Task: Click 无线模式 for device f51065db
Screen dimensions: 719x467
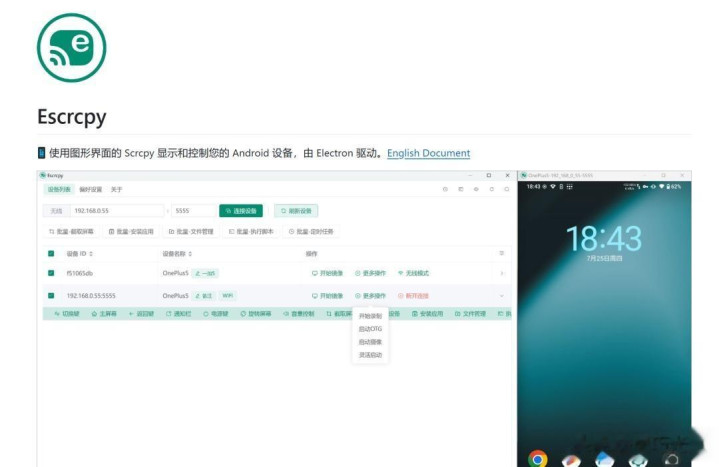Action: tap(413, 273)
